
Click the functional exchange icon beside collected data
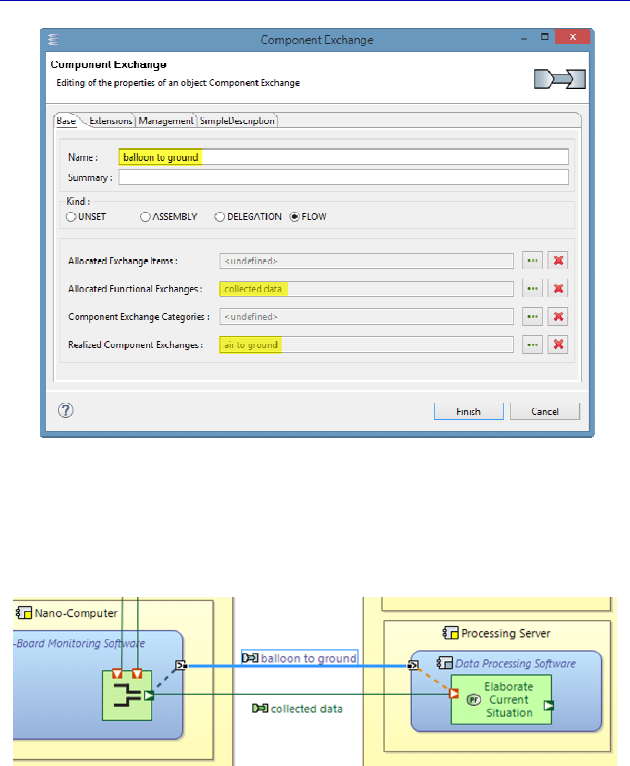click(x=260, y=708)
